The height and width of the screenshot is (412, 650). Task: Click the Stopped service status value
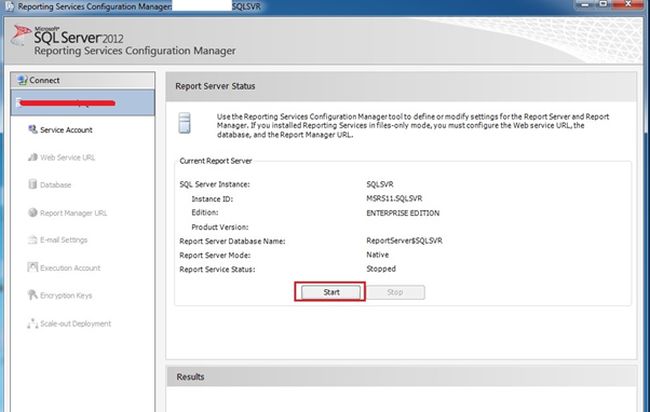click(x=381, y=269)
